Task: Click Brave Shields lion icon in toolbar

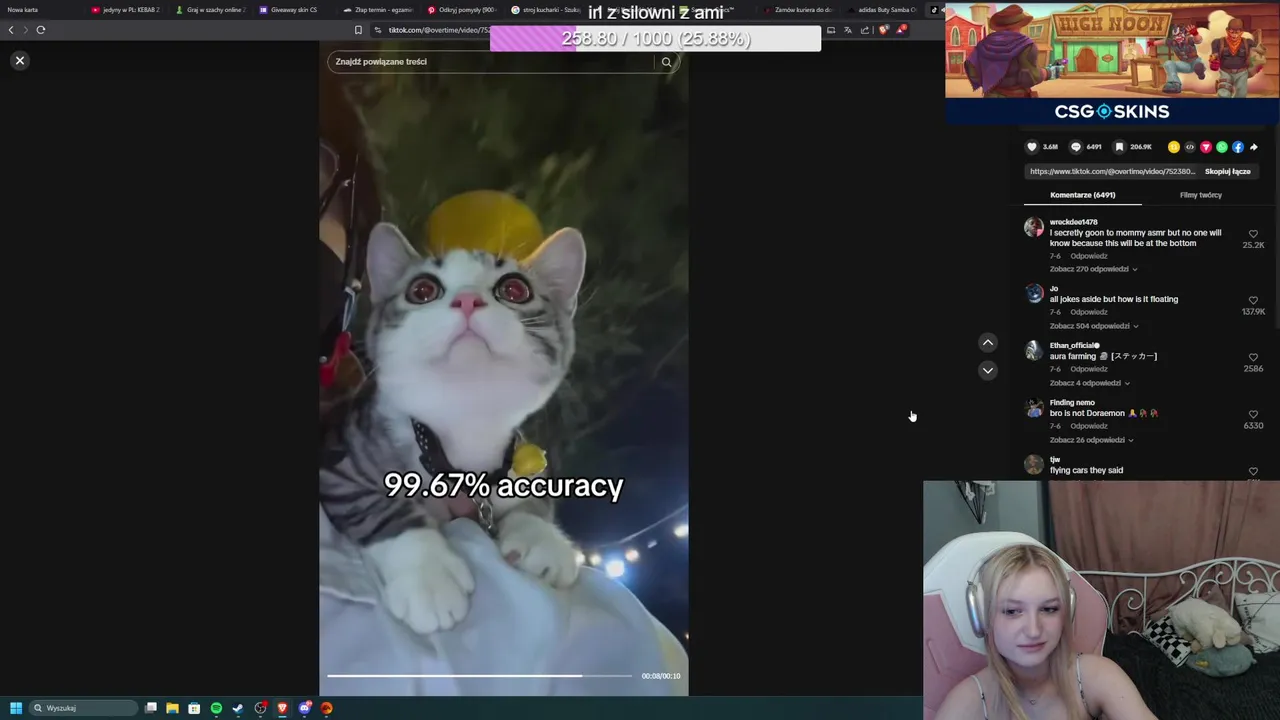Action: pyautogui.click(x=883, y=30)
